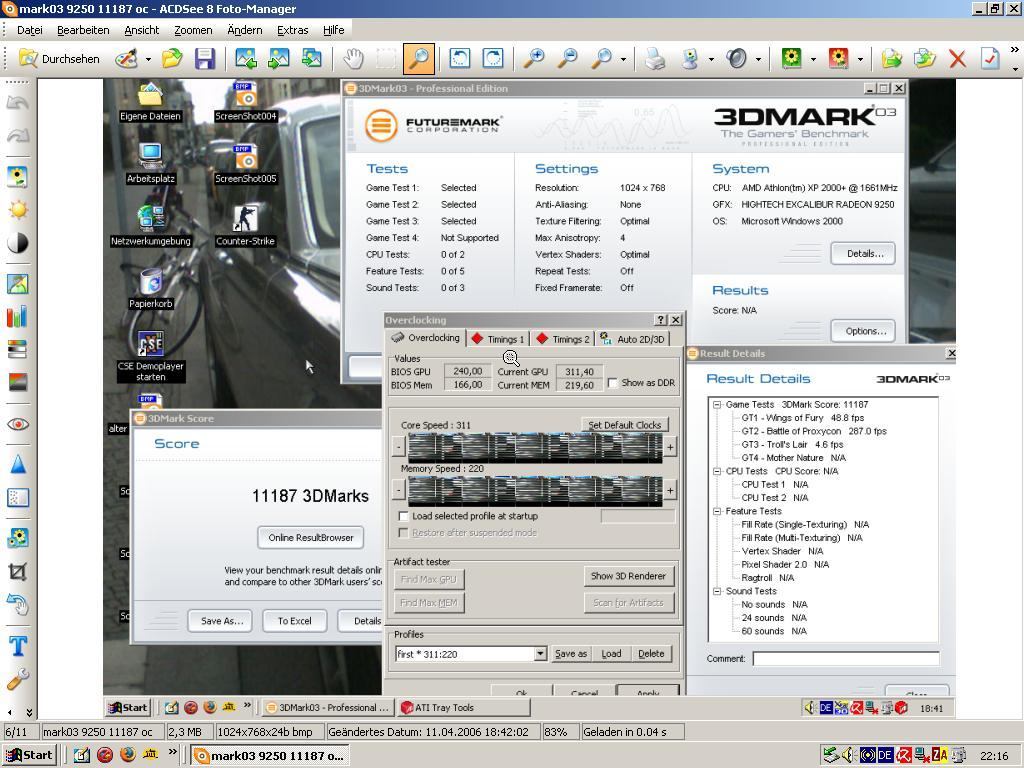This screenshot has height=768, width=1024.
Task: Open the Hilfe menu
Action: 333,30
